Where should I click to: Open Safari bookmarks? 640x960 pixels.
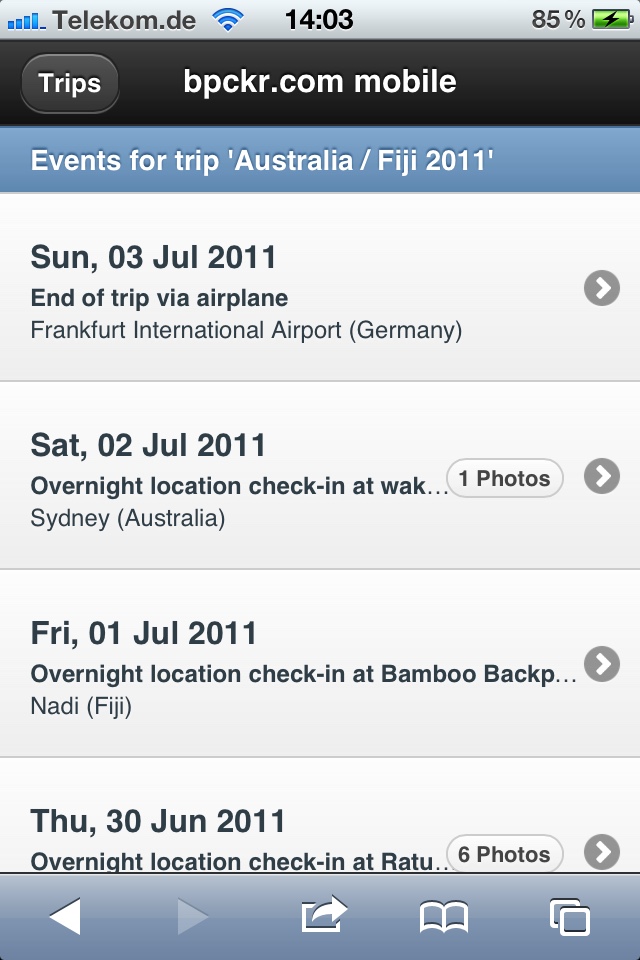coord(447,914)
